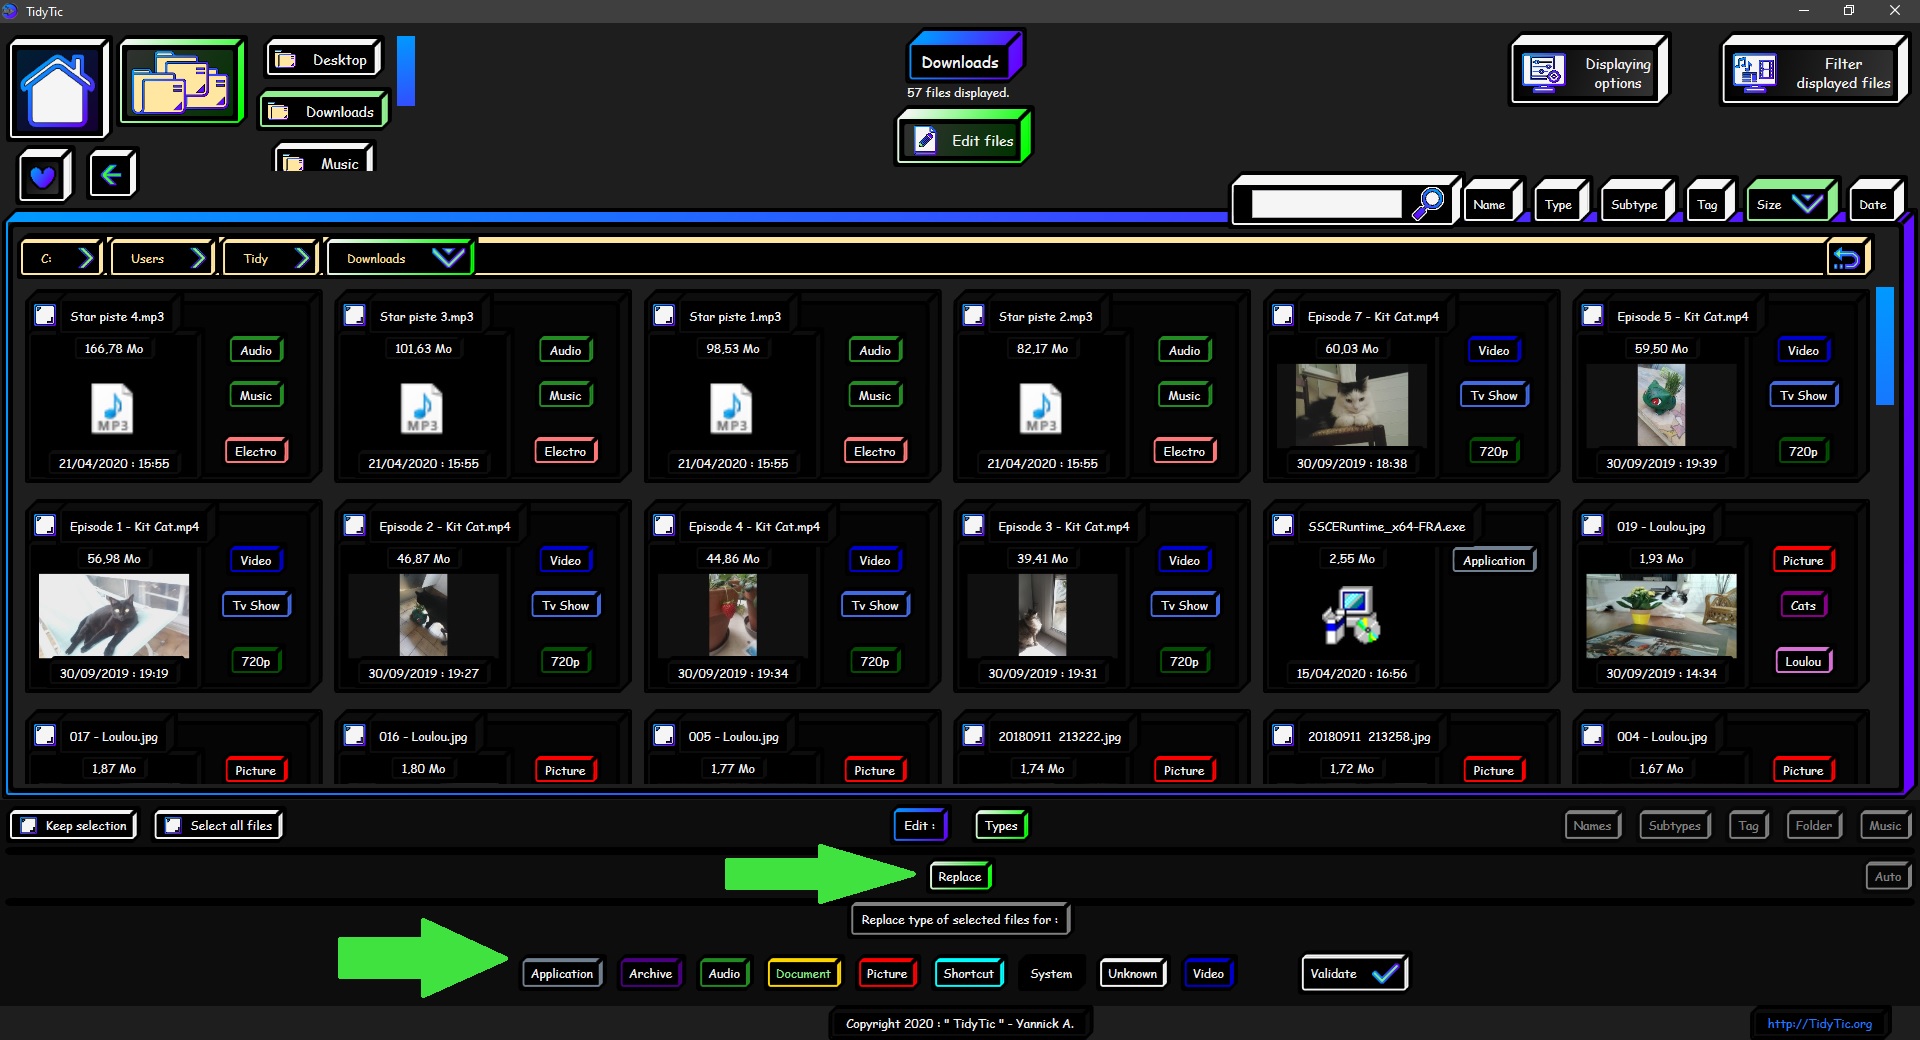Choose the Video type

tap(1208, 974)
